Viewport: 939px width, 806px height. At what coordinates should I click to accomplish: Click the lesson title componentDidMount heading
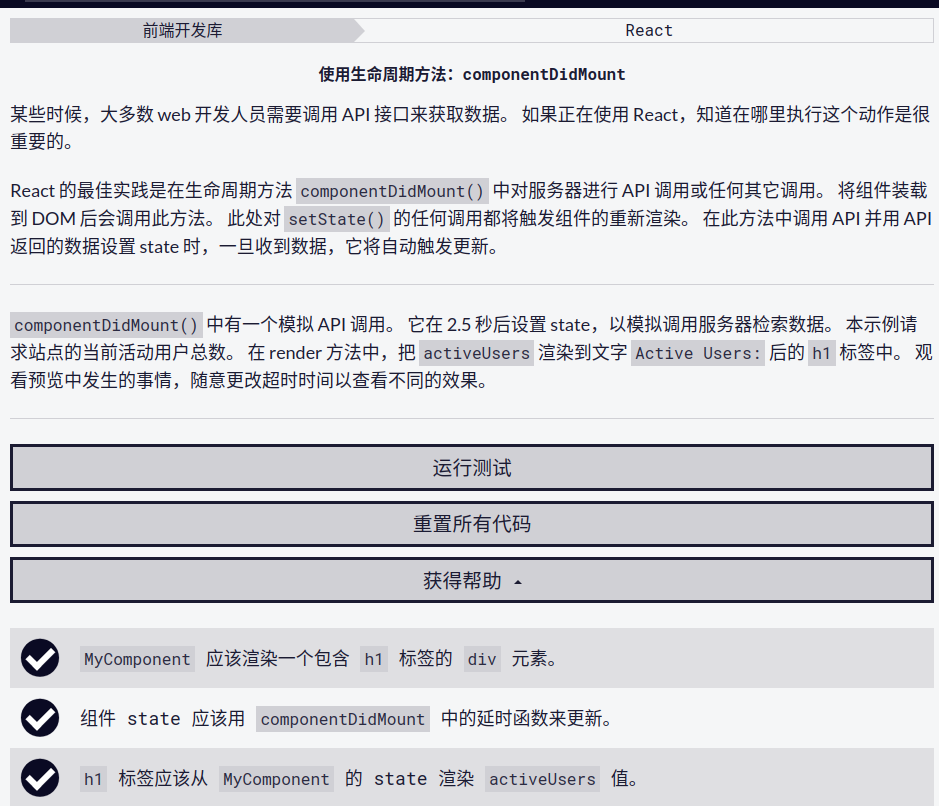tap(469, 73)
